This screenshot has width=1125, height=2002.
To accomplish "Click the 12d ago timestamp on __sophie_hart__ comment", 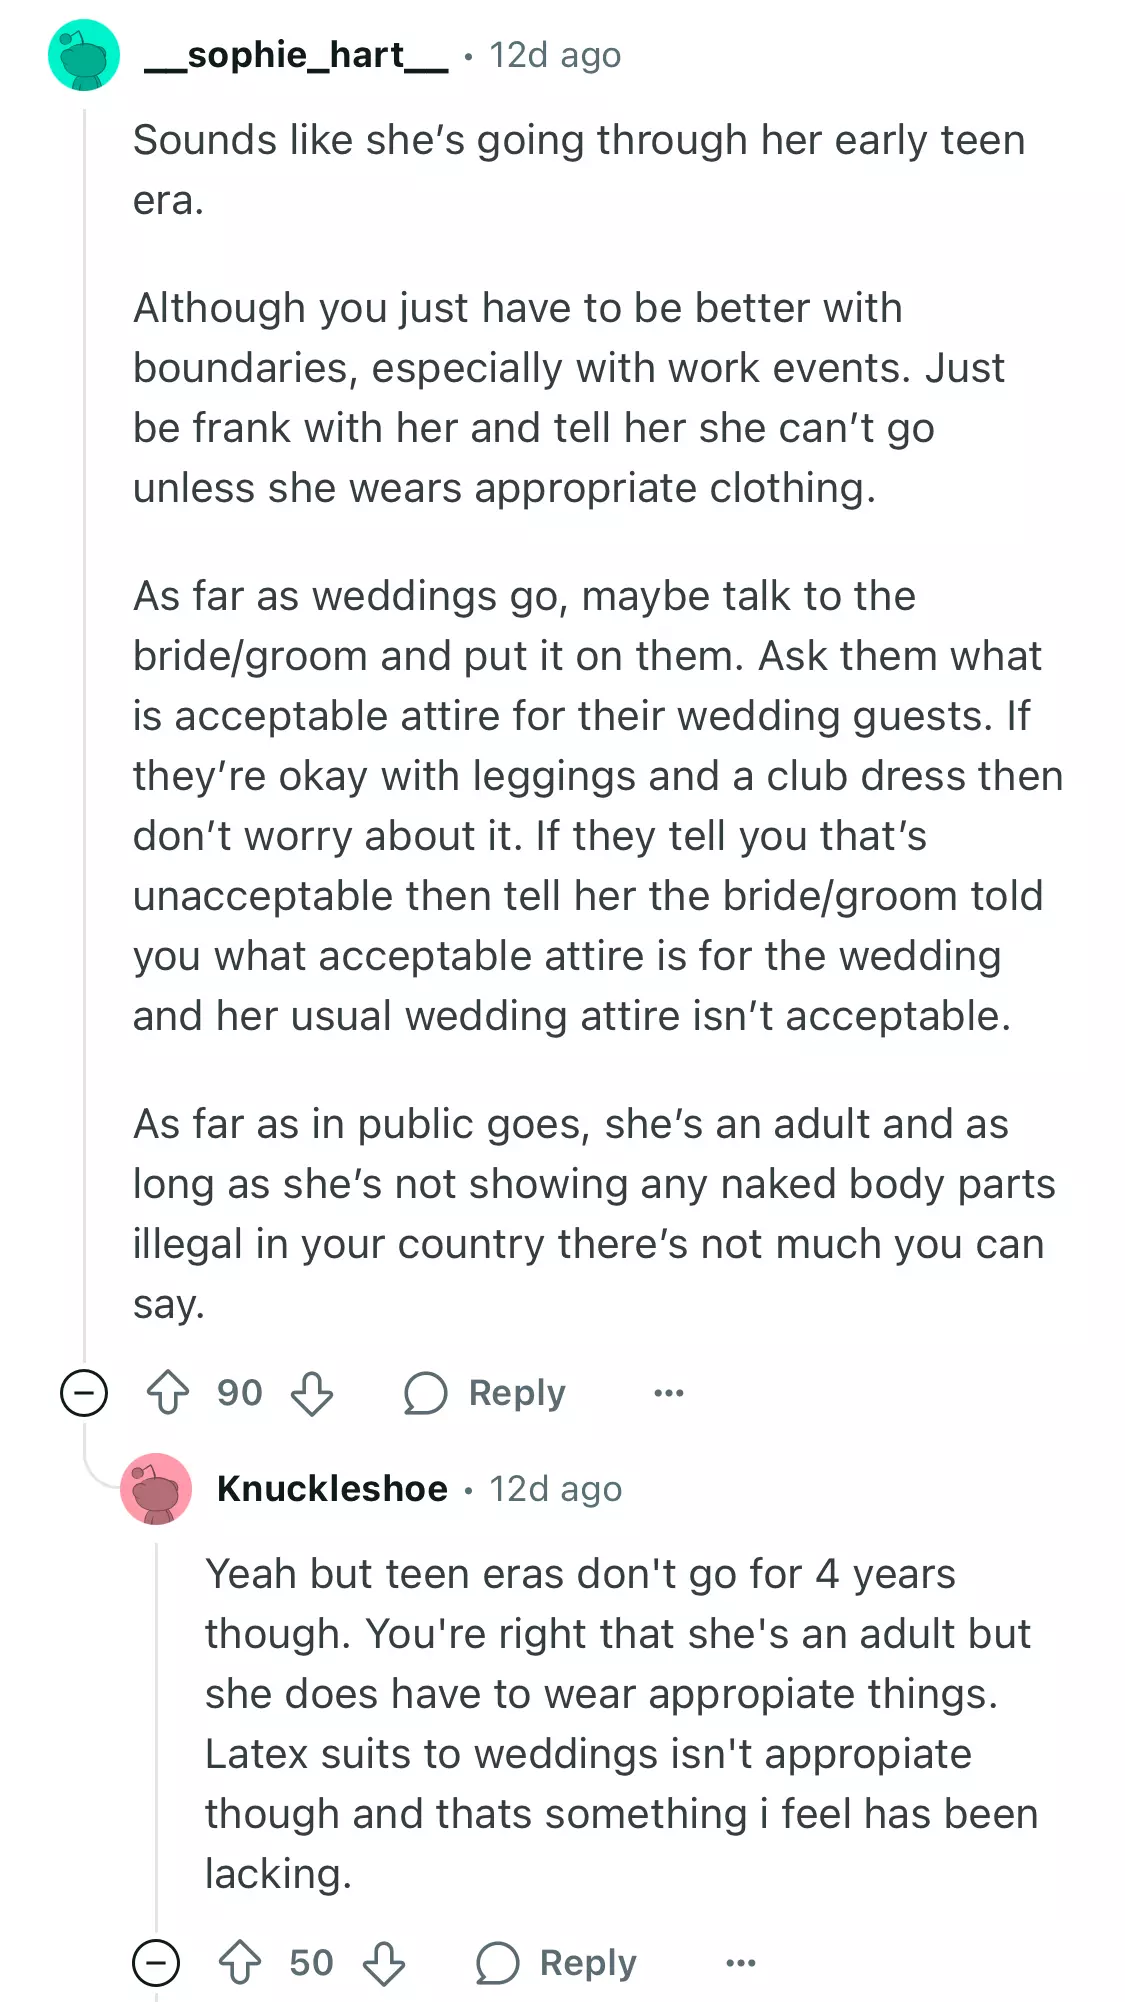I will pyautogui.click(x=555, y=55).
